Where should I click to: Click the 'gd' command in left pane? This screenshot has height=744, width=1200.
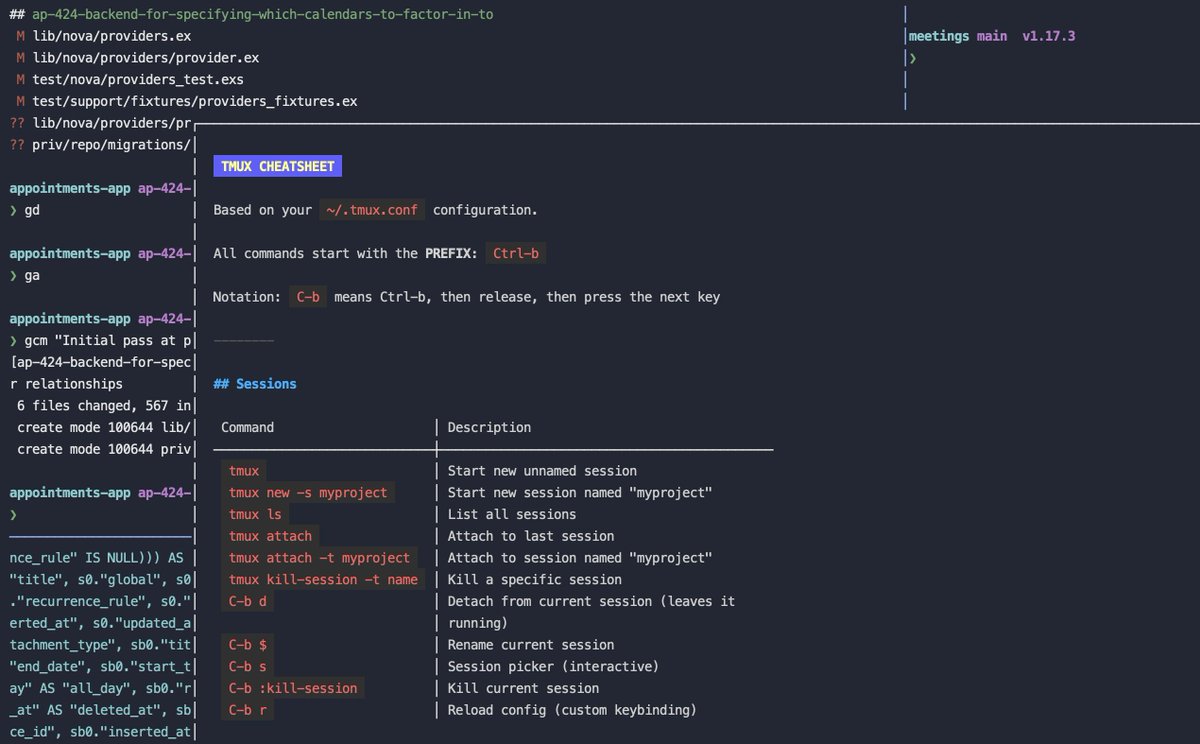[x=31, y=210]
